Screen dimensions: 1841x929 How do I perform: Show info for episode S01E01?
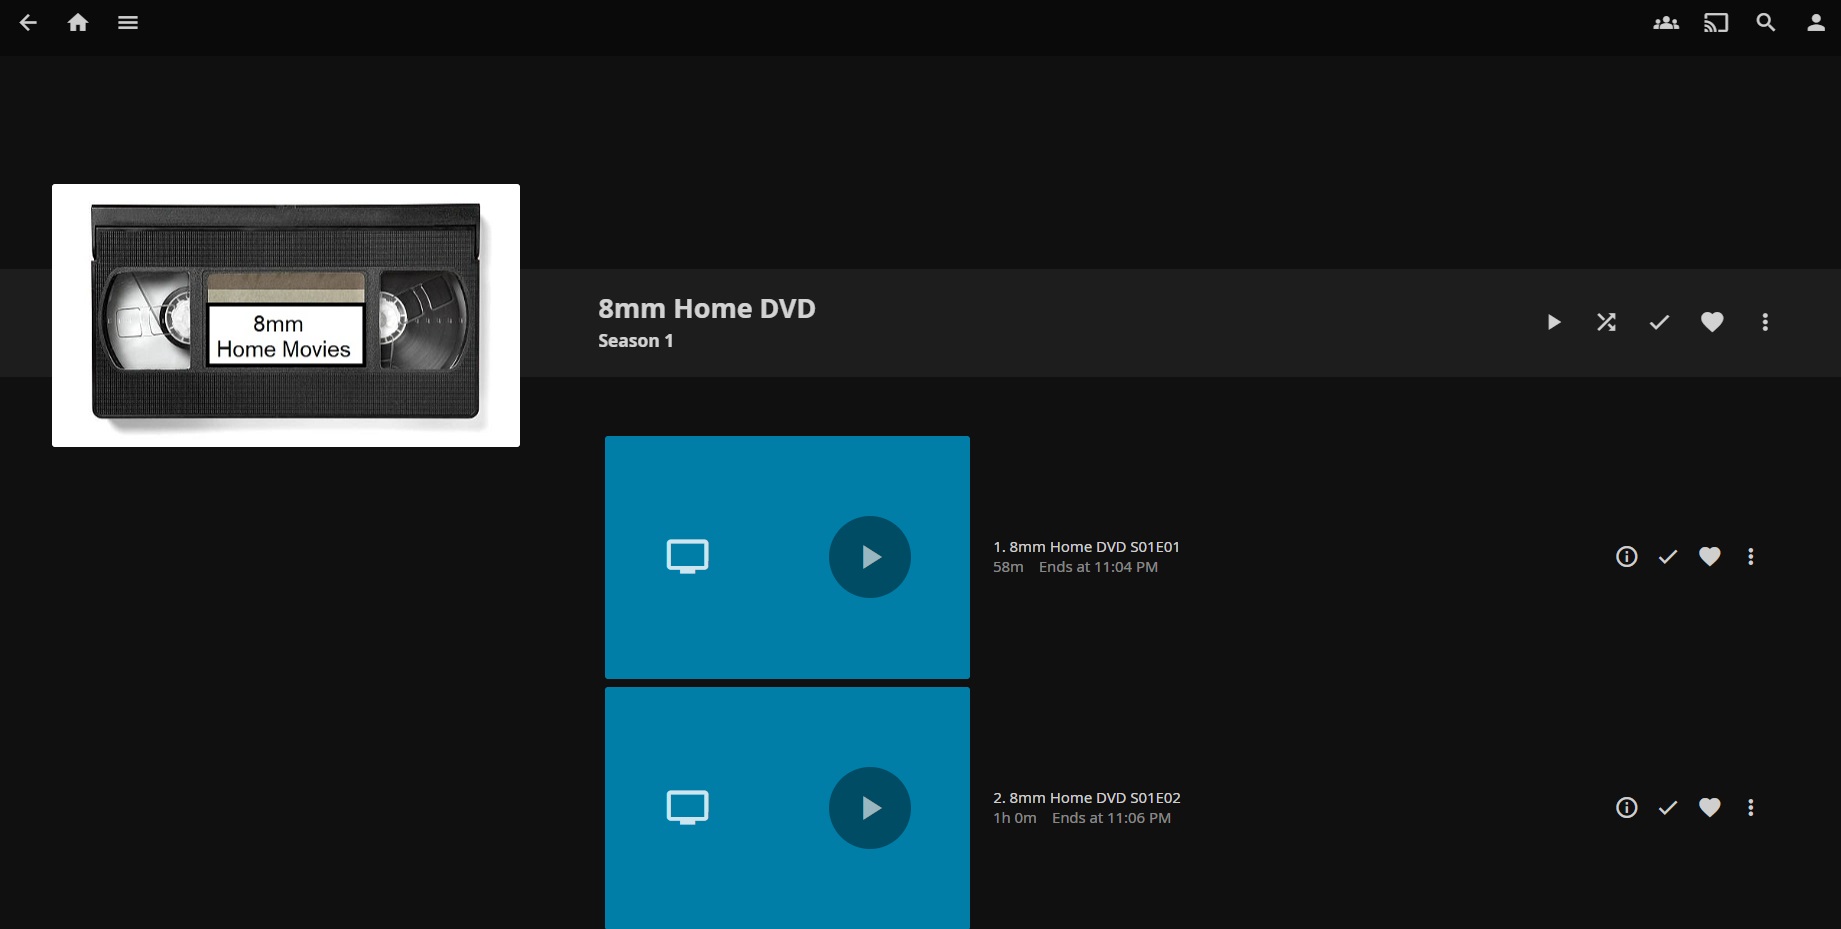(1627, 557)
